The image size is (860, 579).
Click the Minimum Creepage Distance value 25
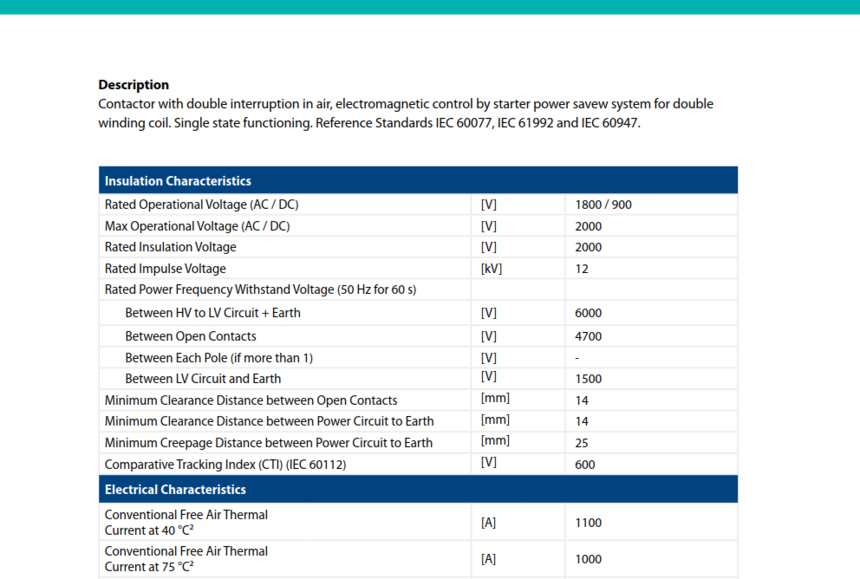581,443
